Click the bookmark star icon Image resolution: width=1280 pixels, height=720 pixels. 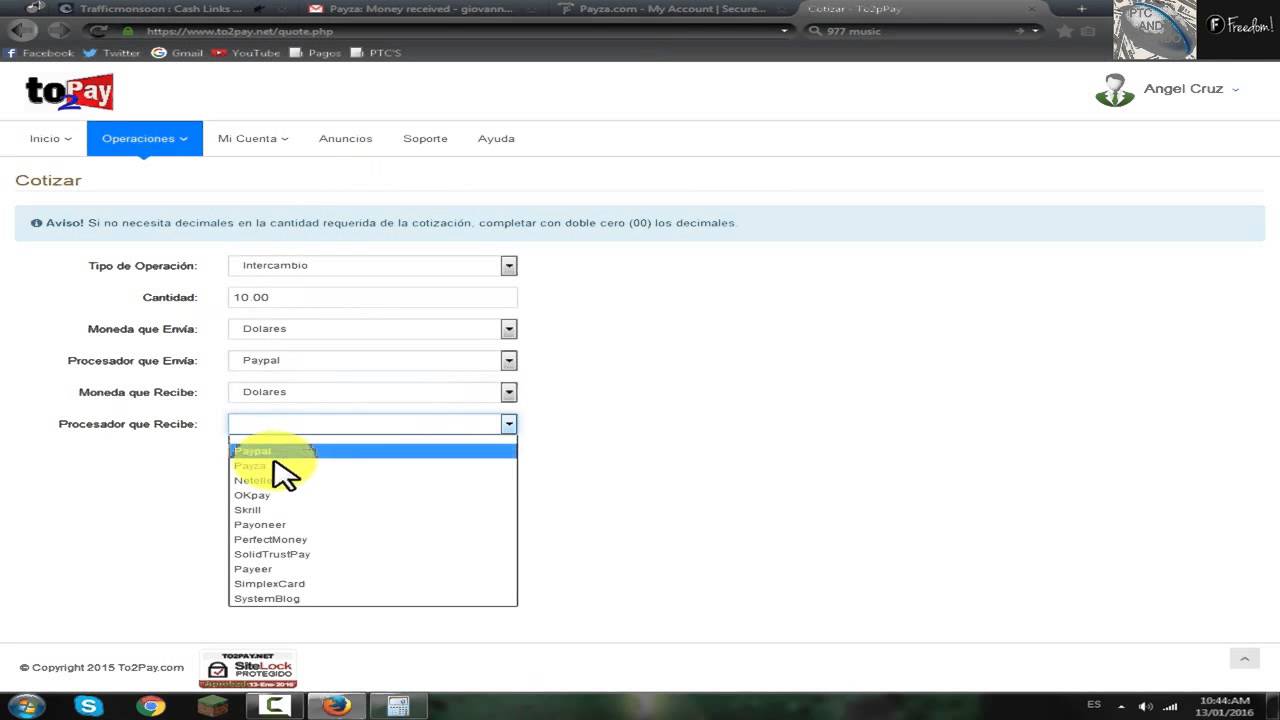pos(1064,31)
